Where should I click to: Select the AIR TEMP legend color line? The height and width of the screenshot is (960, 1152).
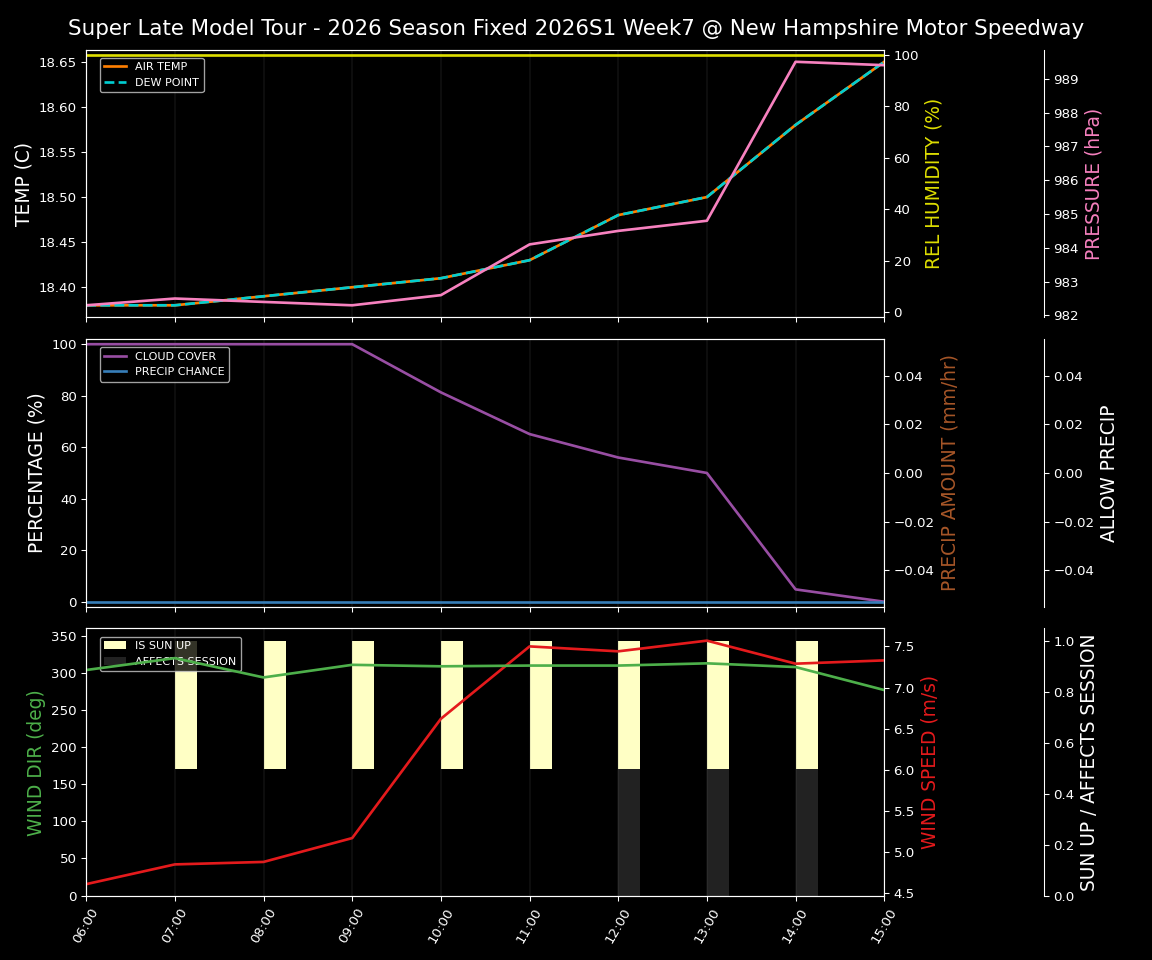116,67
